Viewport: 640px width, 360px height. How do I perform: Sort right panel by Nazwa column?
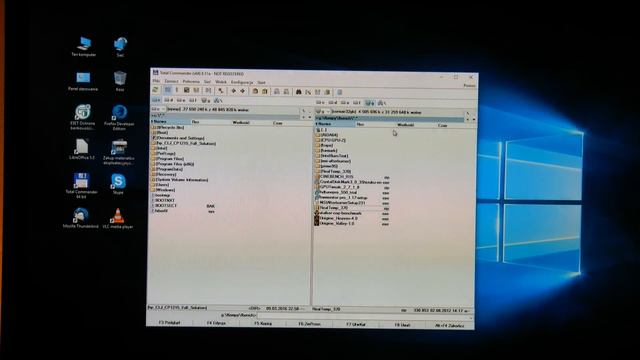click(334, 124)
